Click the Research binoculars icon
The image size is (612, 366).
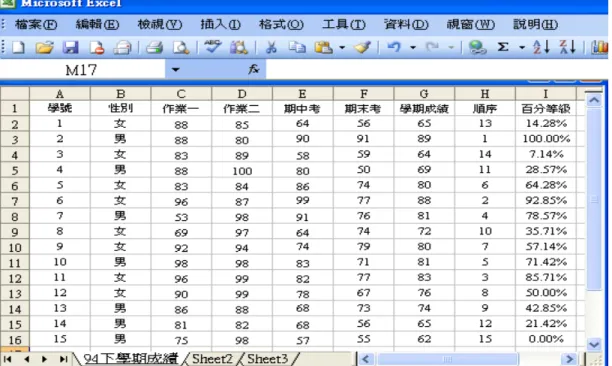[x=238, y=47]
